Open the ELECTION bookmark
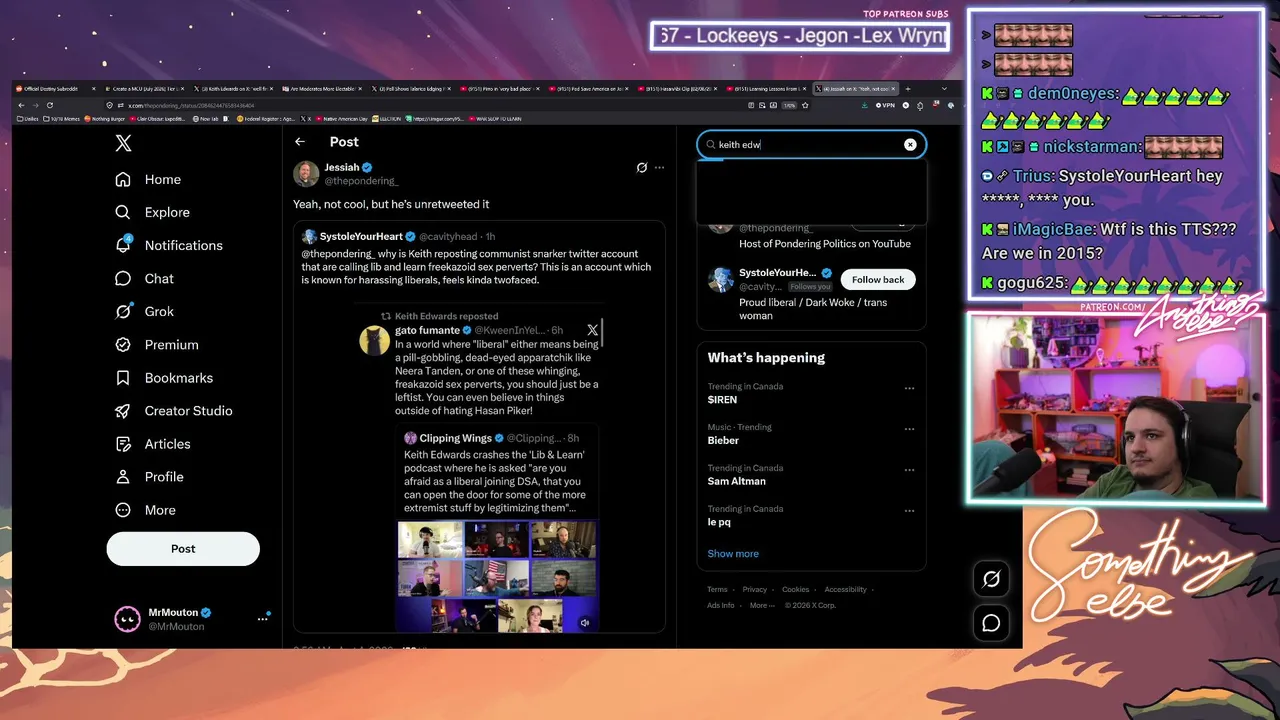1280x720 pixels. (x=387, y=119)
